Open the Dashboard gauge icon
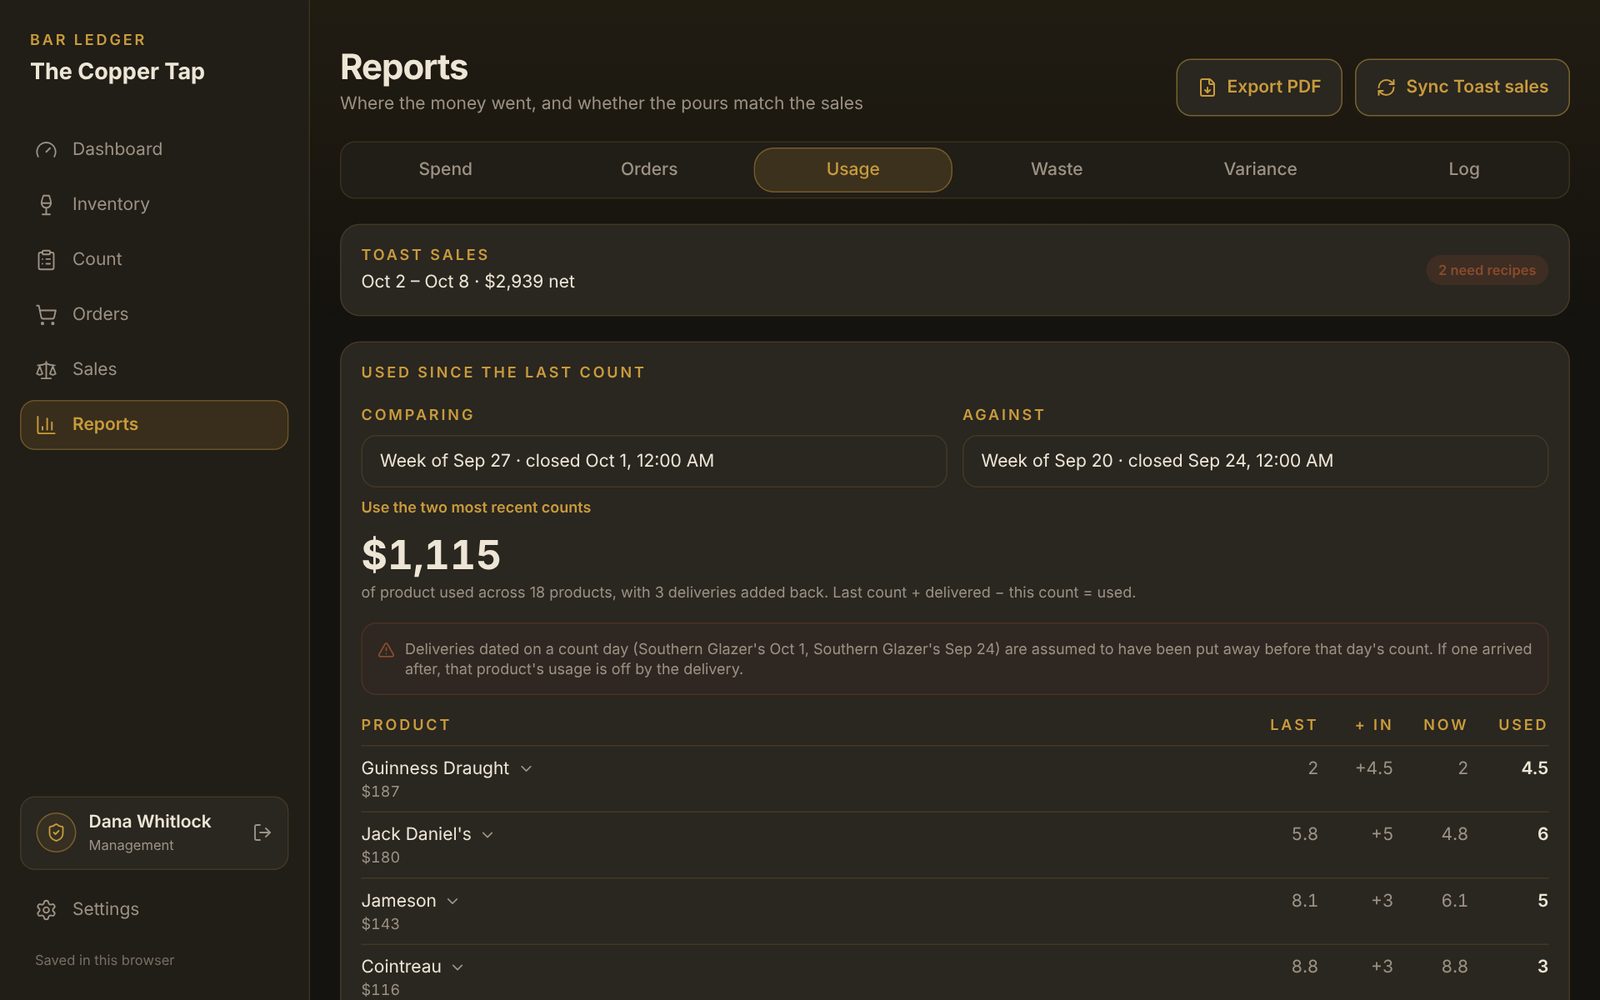 (46, 149)
